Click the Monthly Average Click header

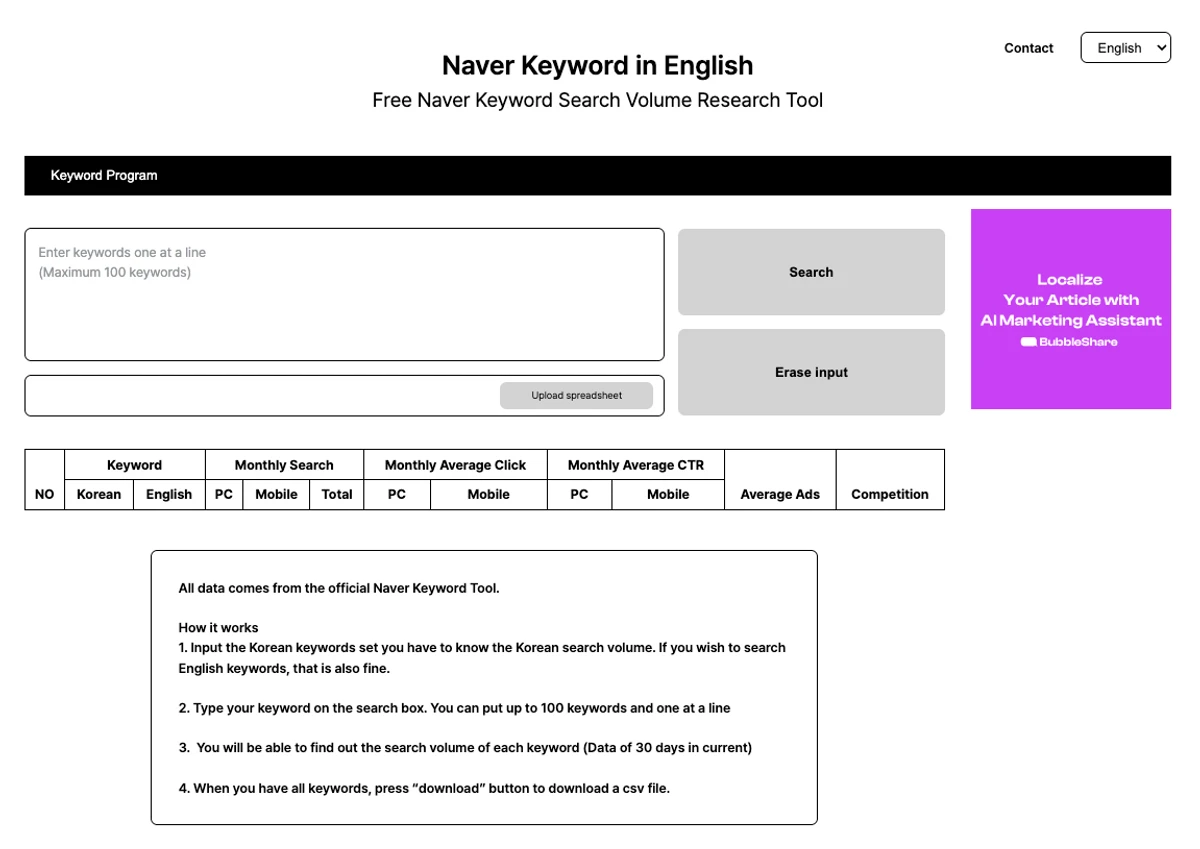coord(455,465)
